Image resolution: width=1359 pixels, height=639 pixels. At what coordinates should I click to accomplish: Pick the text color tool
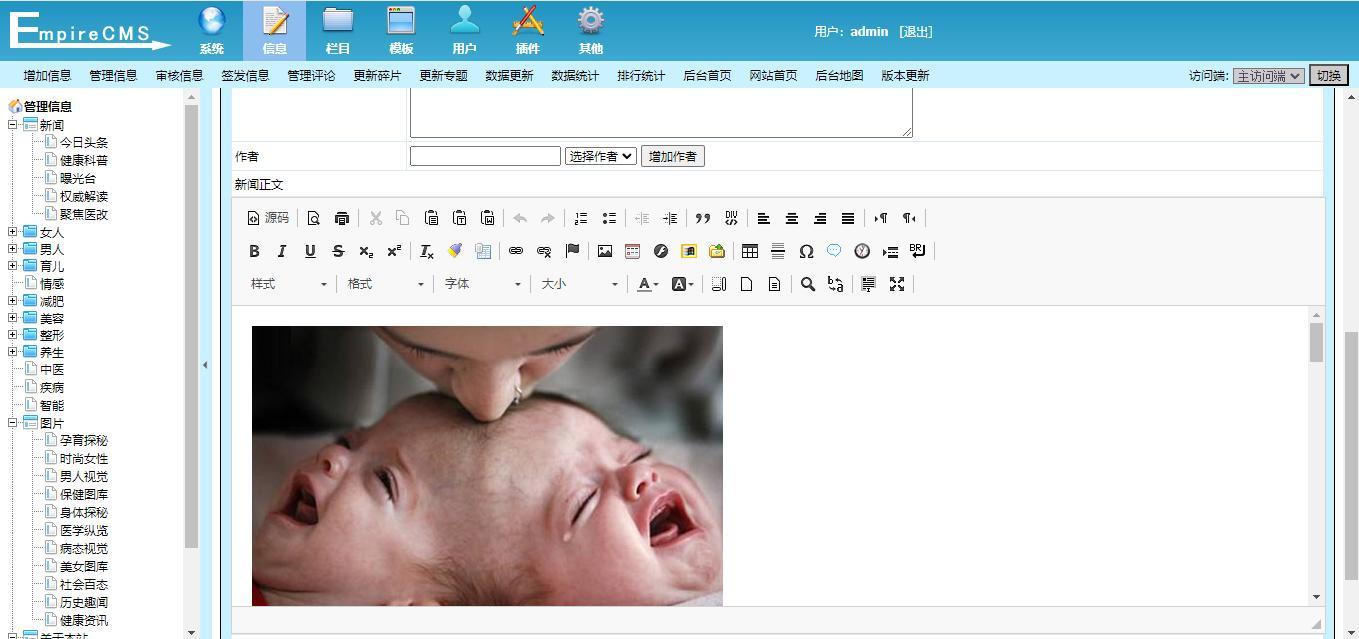648,284
